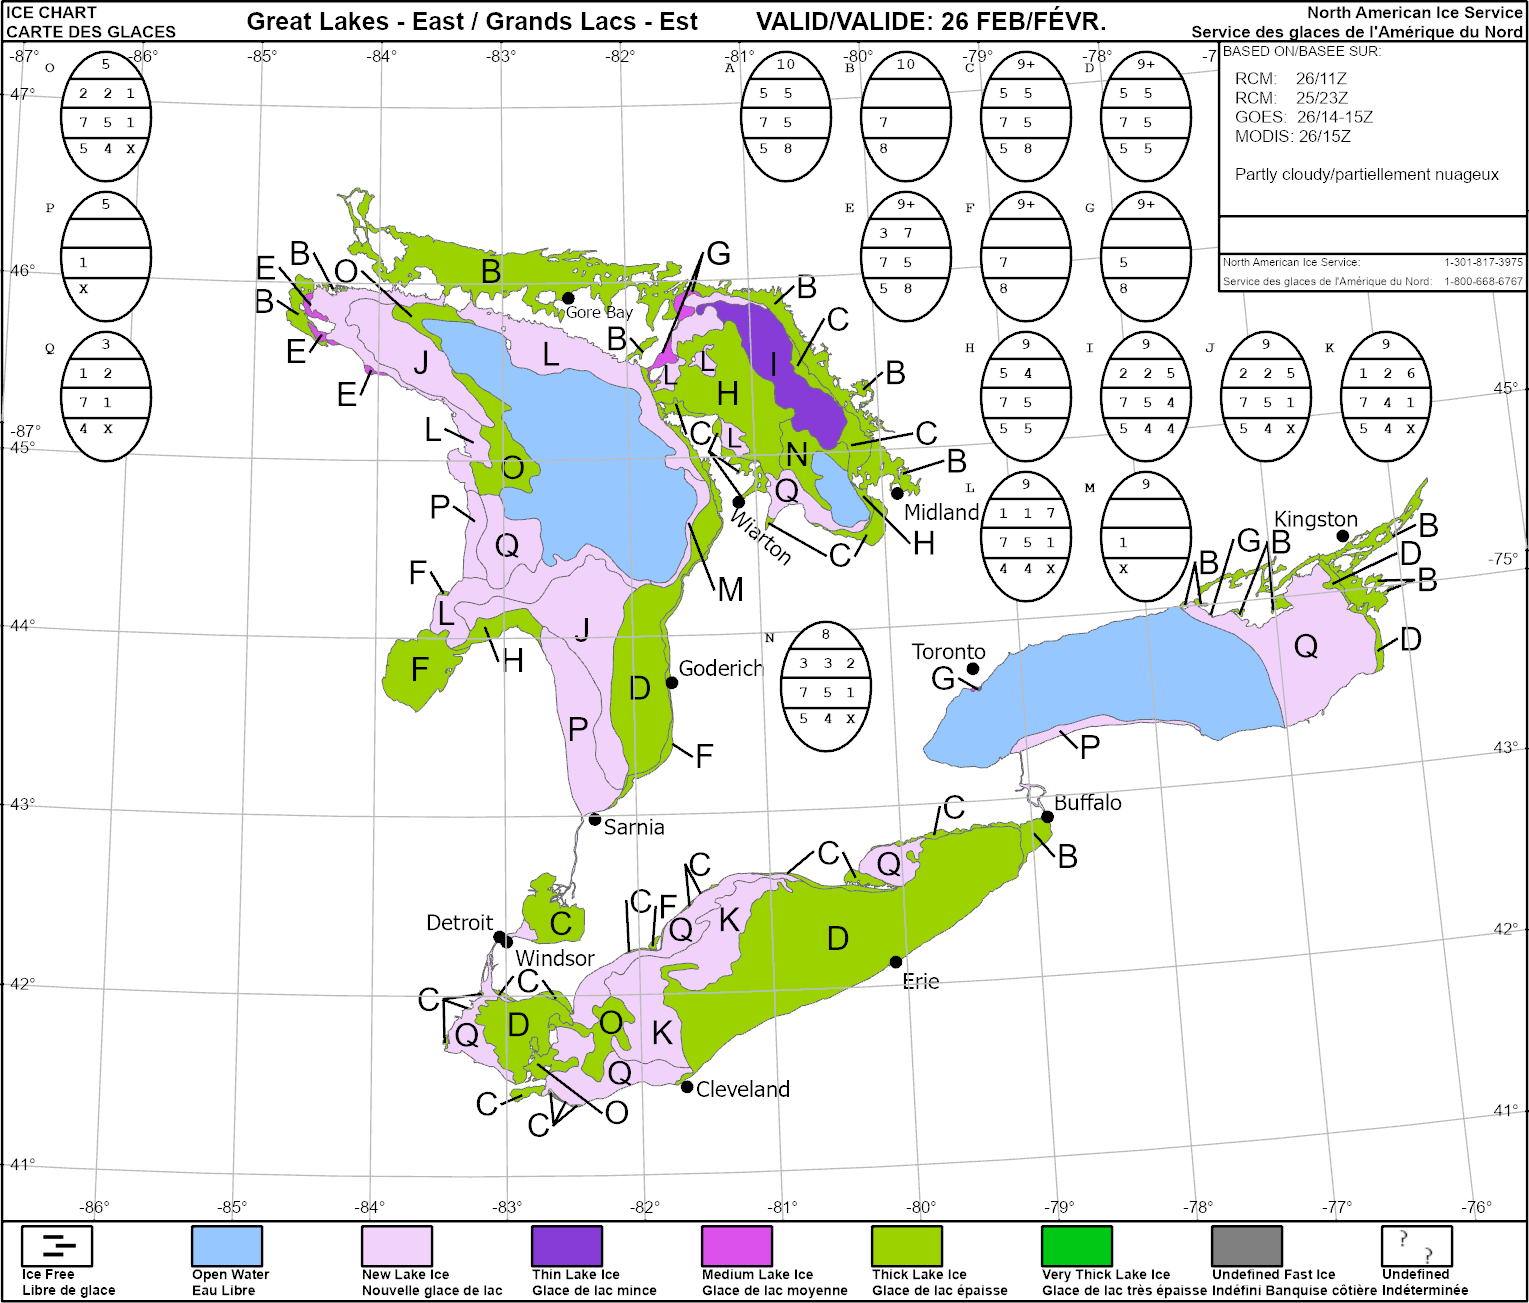Click the Ice Free legend symbol
This screenshot has height=1303, width=1529.
click(x=57, y=1246)
